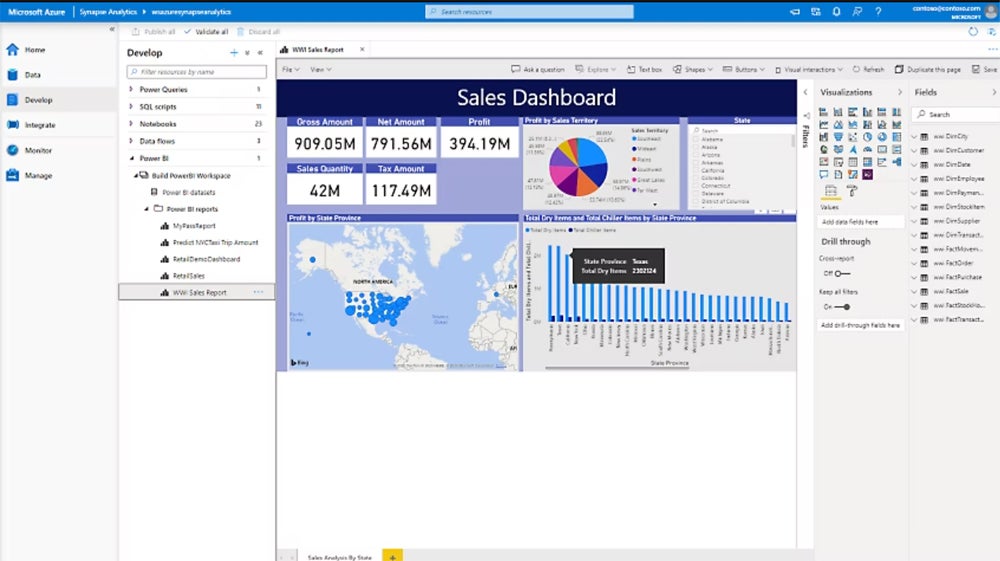Open the Shapes dropdown menu
Image resolution: width=1000 pixels, height=561 pixels.
coord(693,69)
